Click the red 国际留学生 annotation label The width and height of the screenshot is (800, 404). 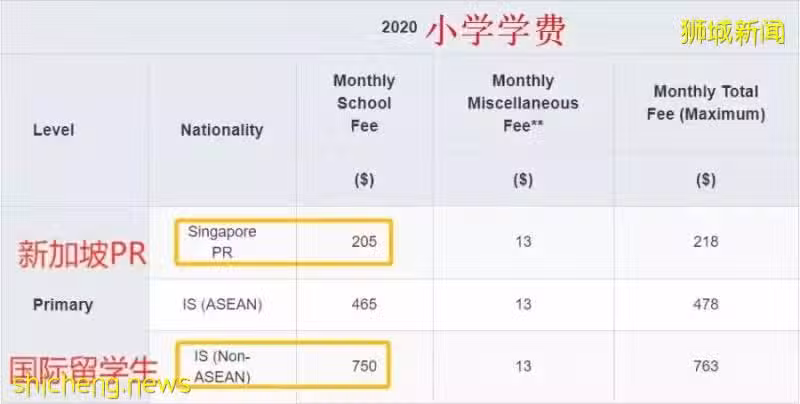(x=83, y=370)
